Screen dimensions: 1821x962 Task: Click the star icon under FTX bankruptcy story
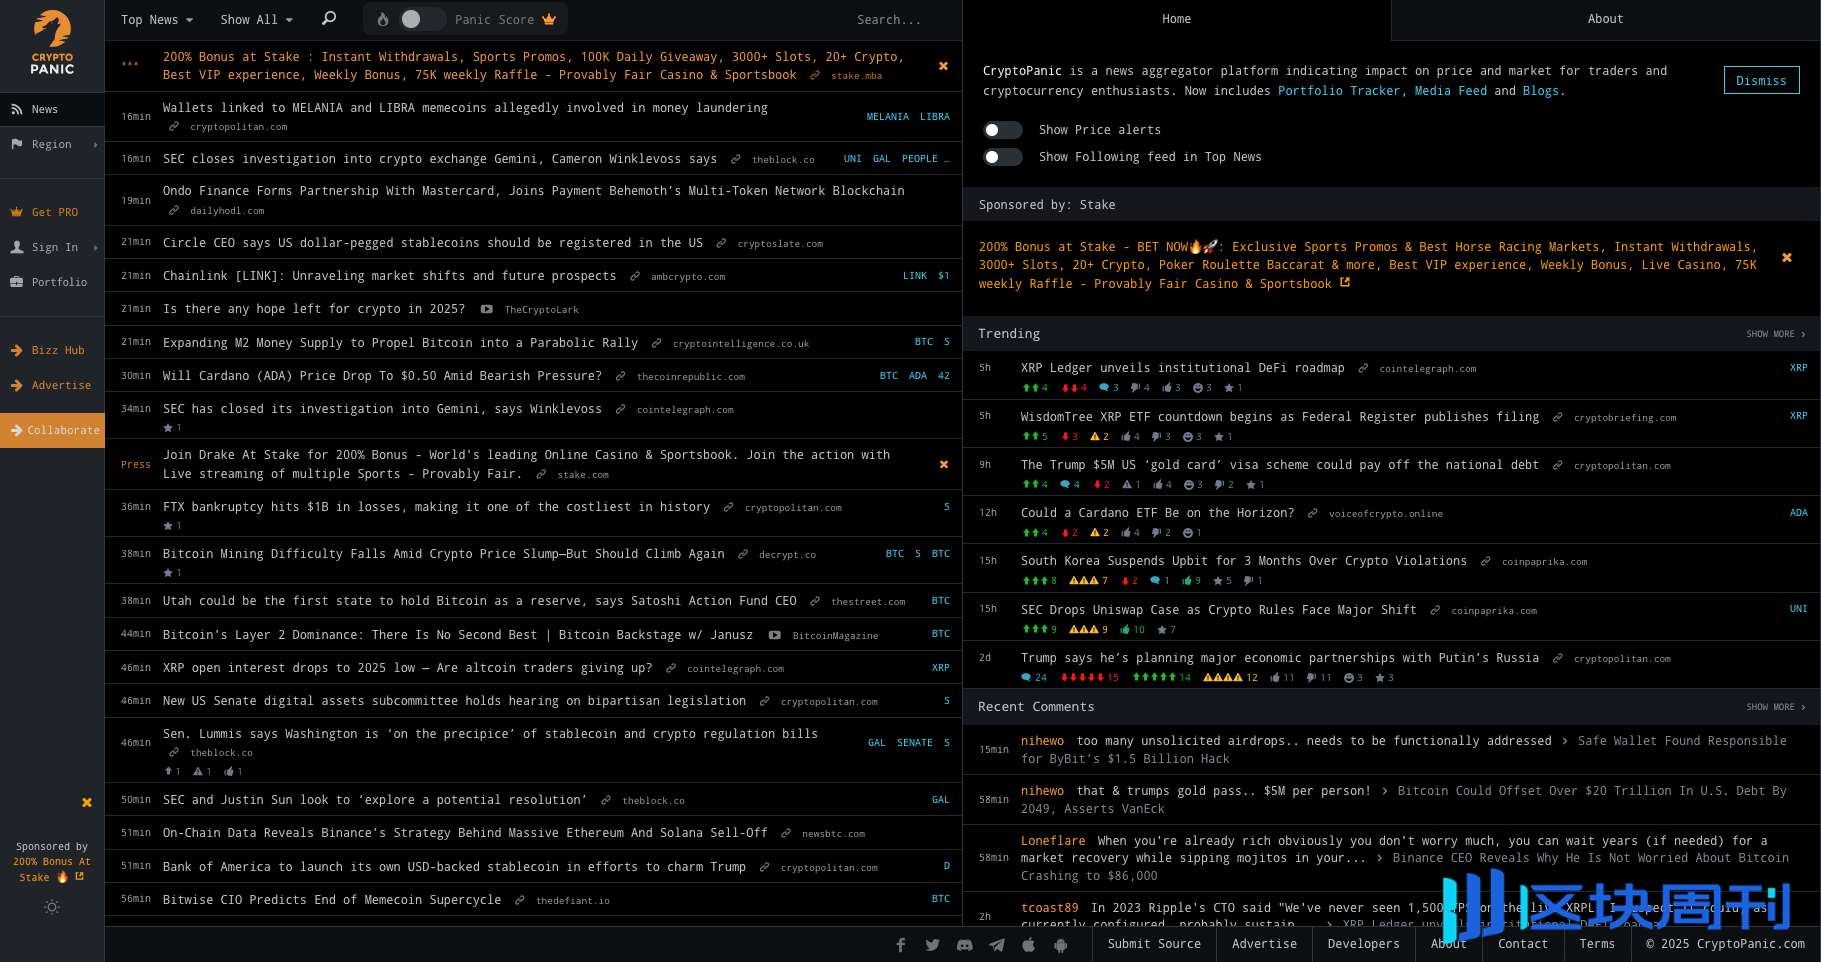(168, 526)
